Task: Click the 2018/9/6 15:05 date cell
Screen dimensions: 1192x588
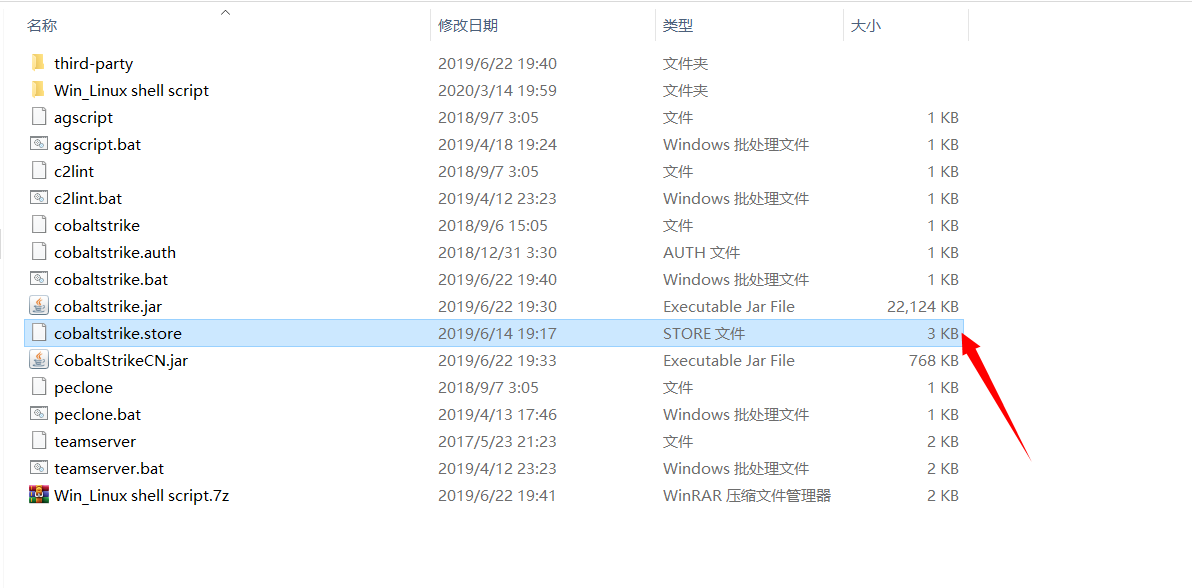Action: (493, 226)
